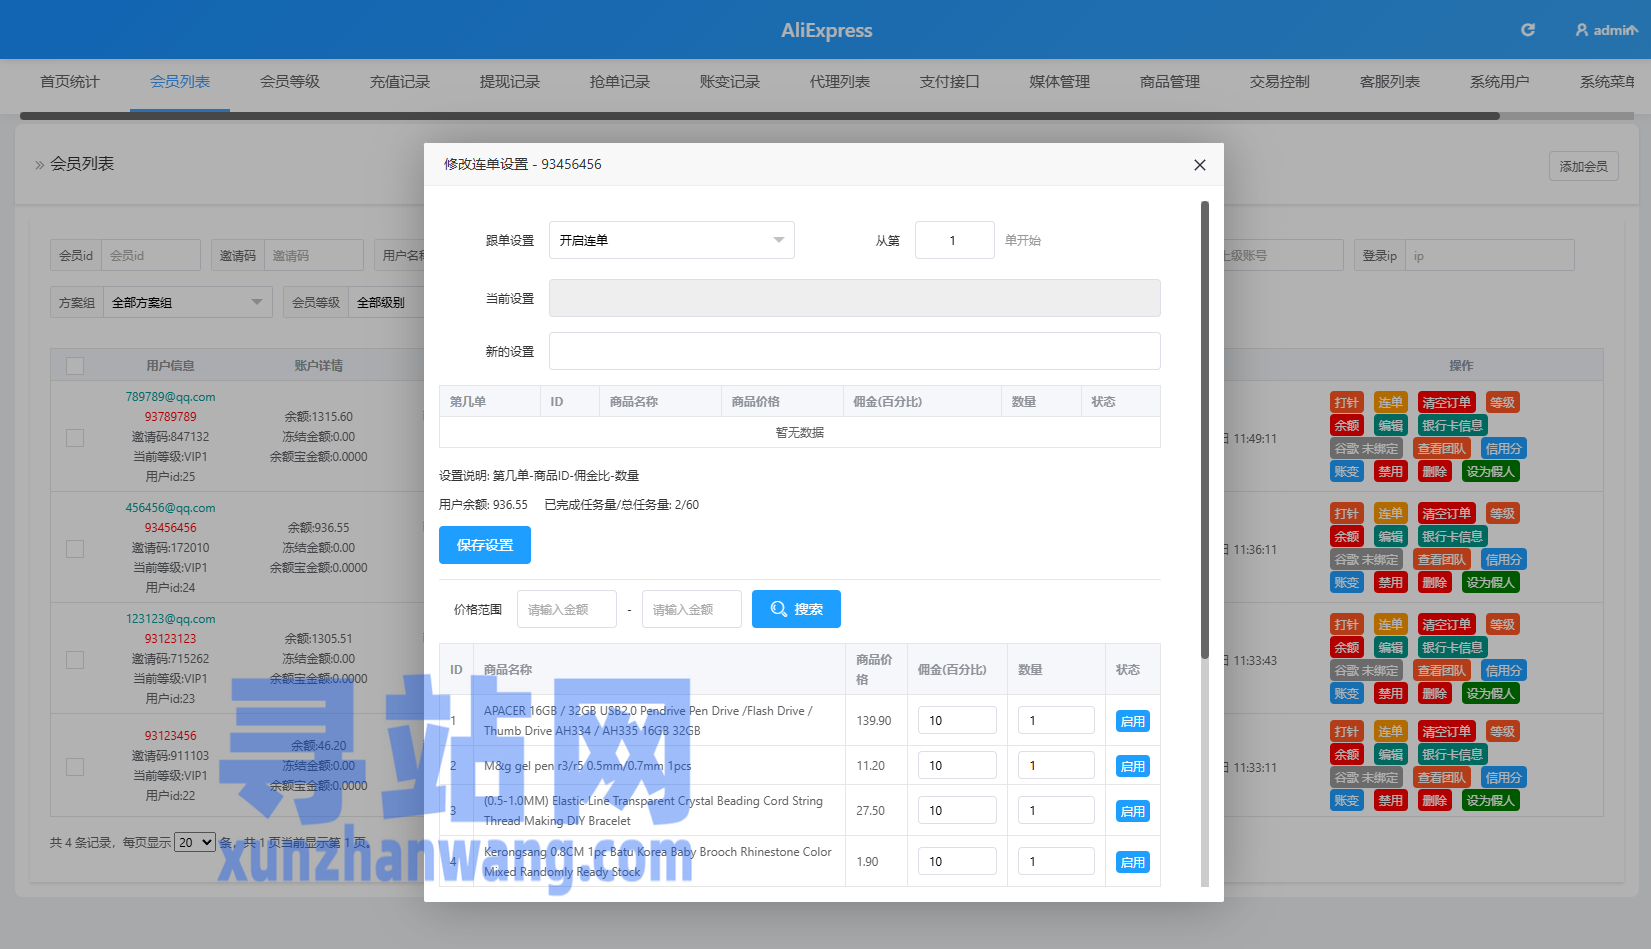Check the row checkbox for 456456@qq.com
The width and height of the screenshot is (1651, 949).
(x=75, y=549)
